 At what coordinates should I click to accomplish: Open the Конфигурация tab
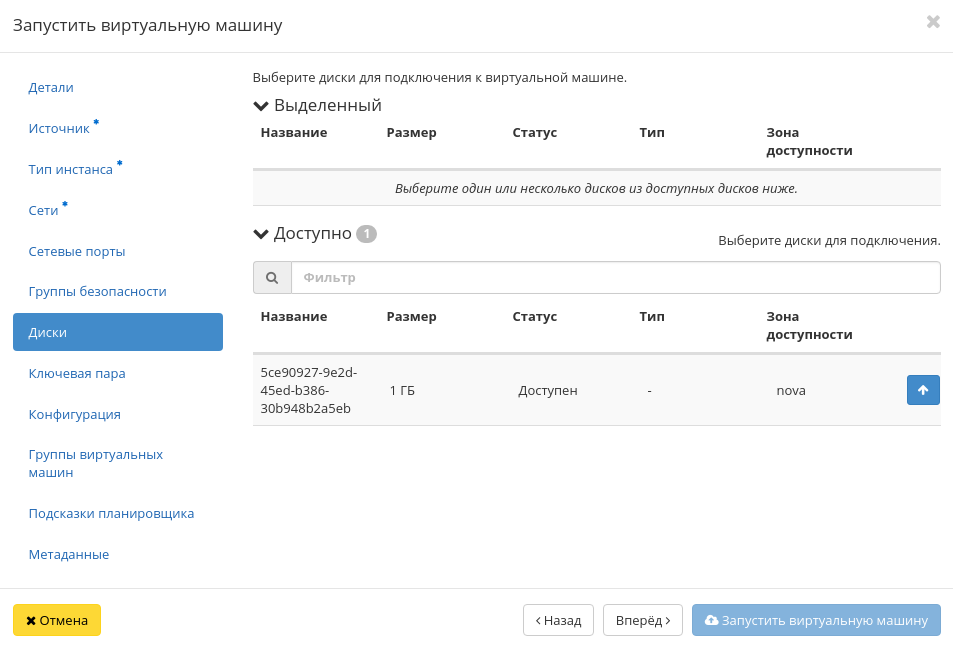75,414
